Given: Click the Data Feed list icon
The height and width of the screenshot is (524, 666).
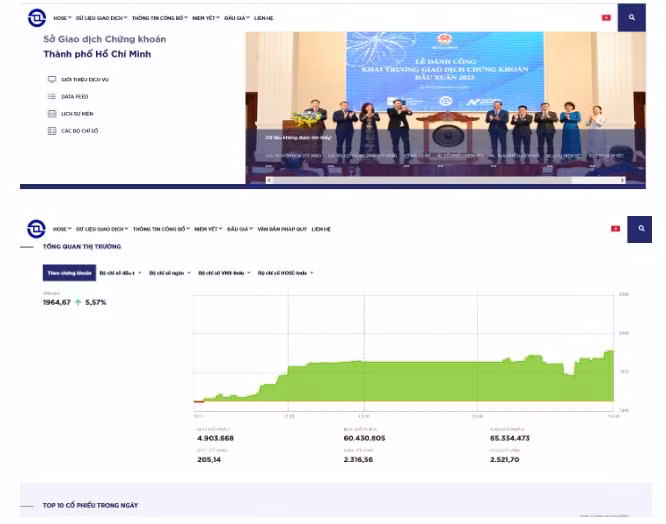Looking at the screenshot, I should click(x=52, y=96).
